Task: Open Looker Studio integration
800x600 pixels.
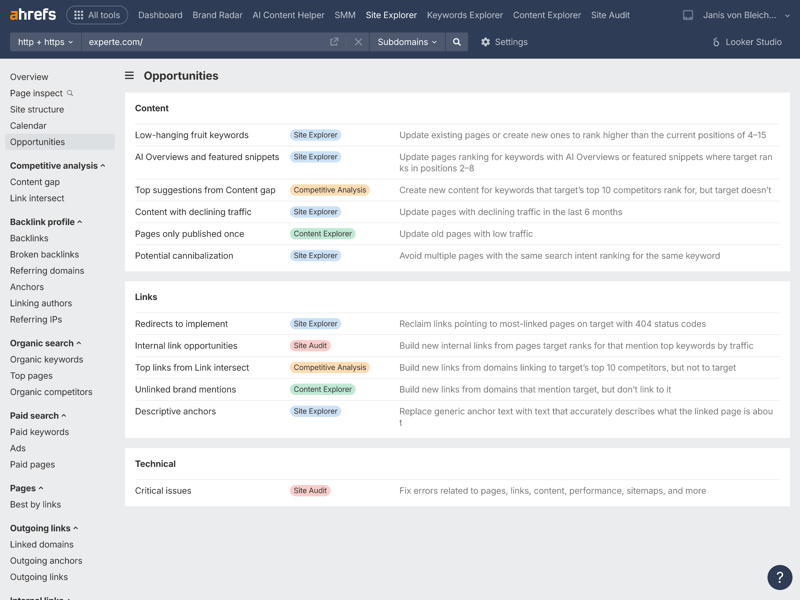Action: click(746, 42)
